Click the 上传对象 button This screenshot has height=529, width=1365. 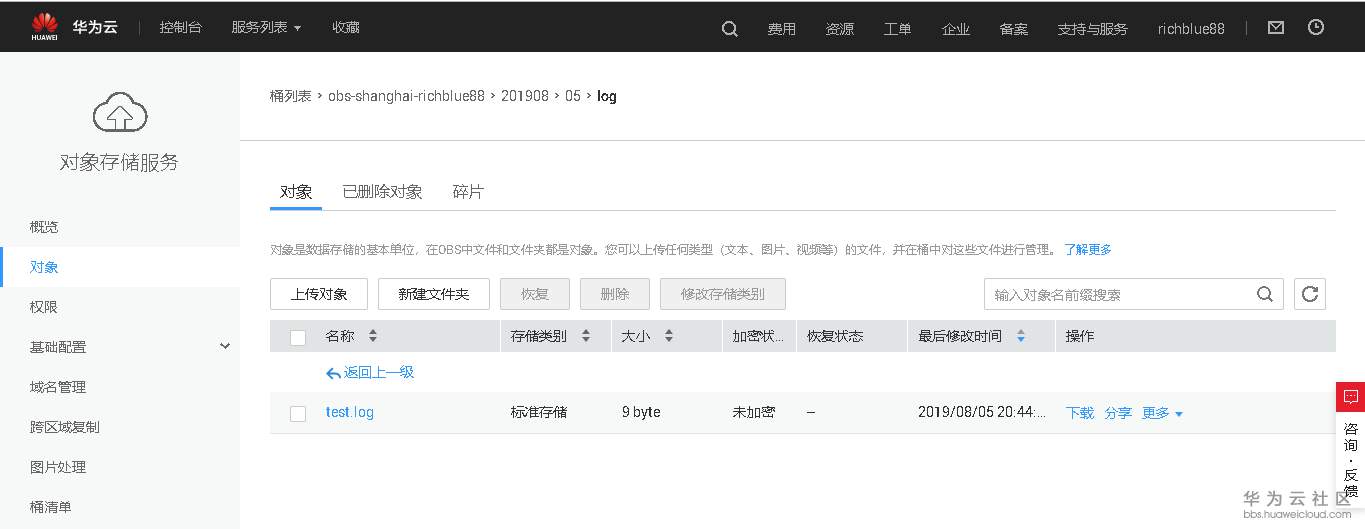coord(319,294)
